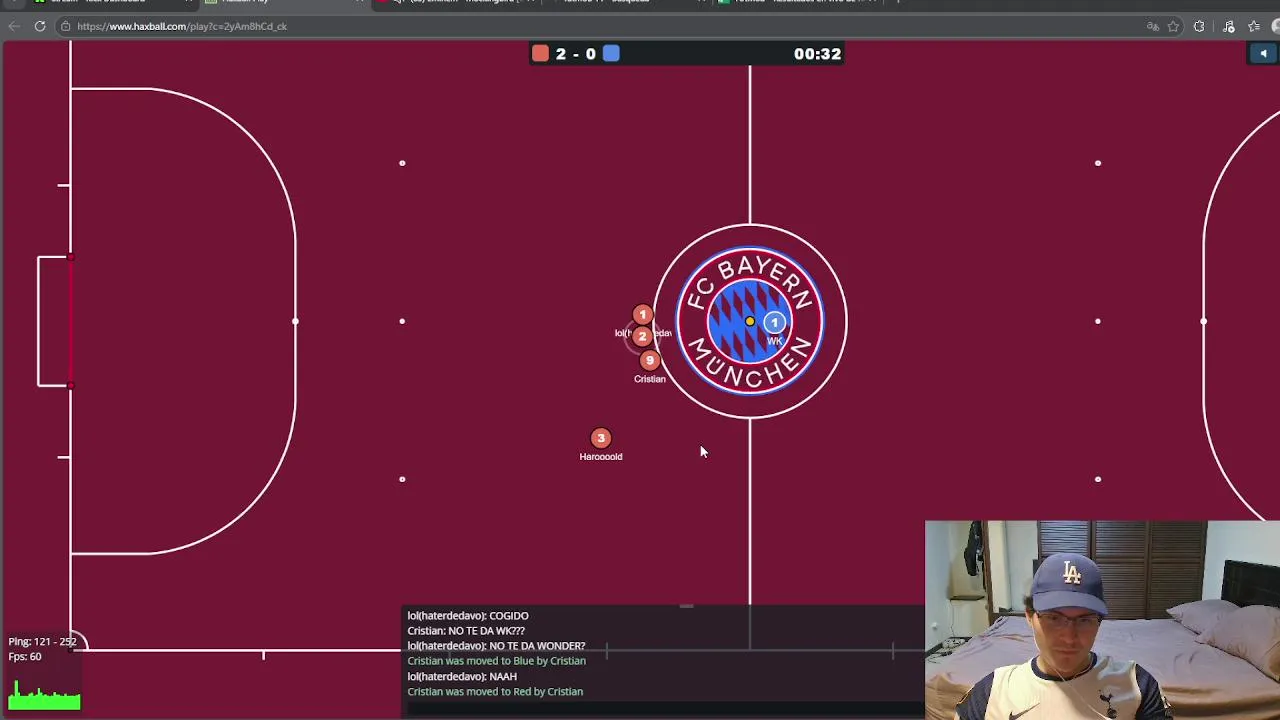The image size is (1280, 720).
Task: Click the Fps: 60 readout
Action: pos(25,657)
